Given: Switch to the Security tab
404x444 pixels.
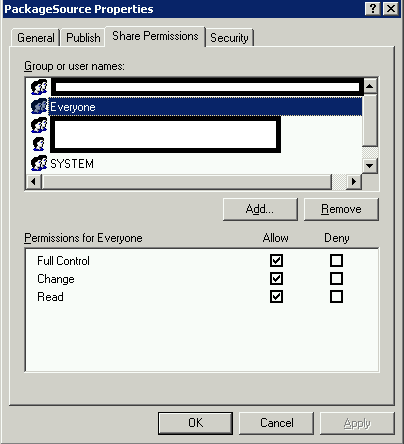Looking at the screenshot, I should tap(229, 38).
